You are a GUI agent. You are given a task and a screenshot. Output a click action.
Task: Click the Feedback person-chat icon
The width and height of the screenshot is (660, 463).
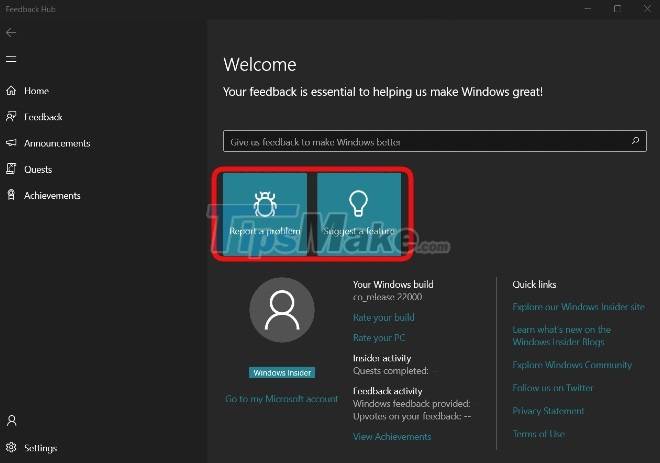point(11,117)
